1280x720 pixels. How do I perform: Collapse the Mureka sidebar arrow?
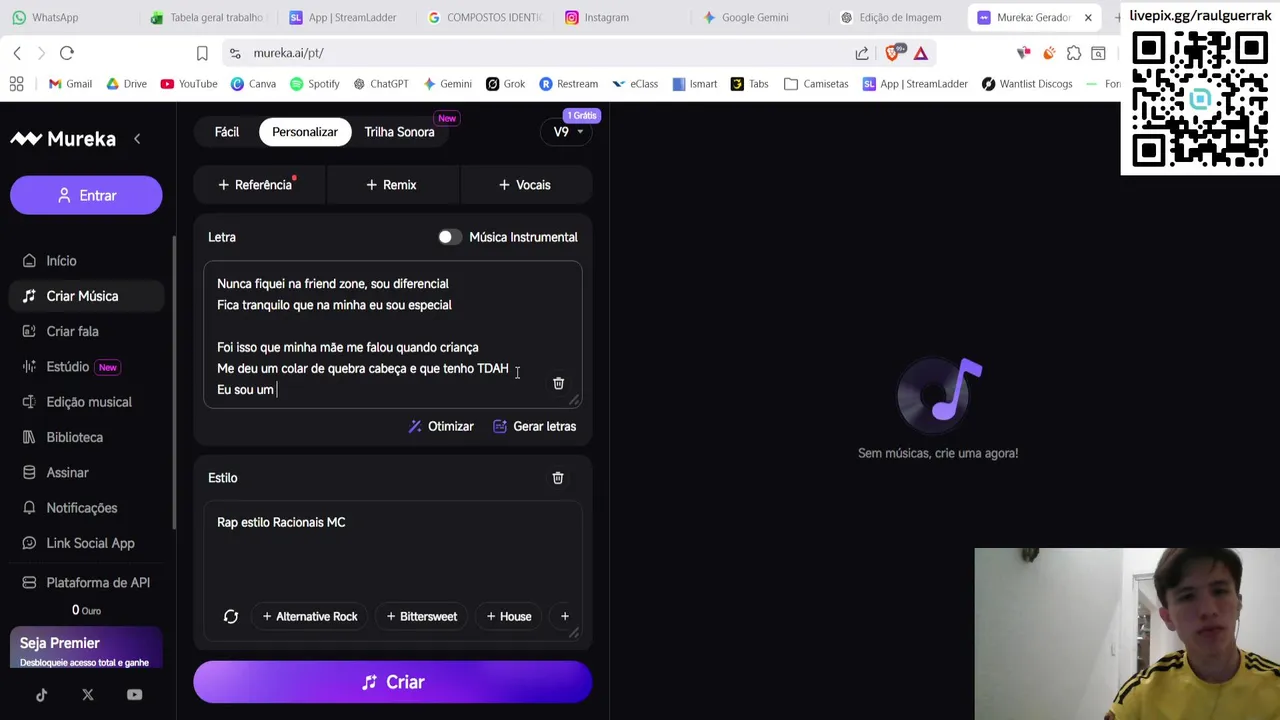(137, 139)
